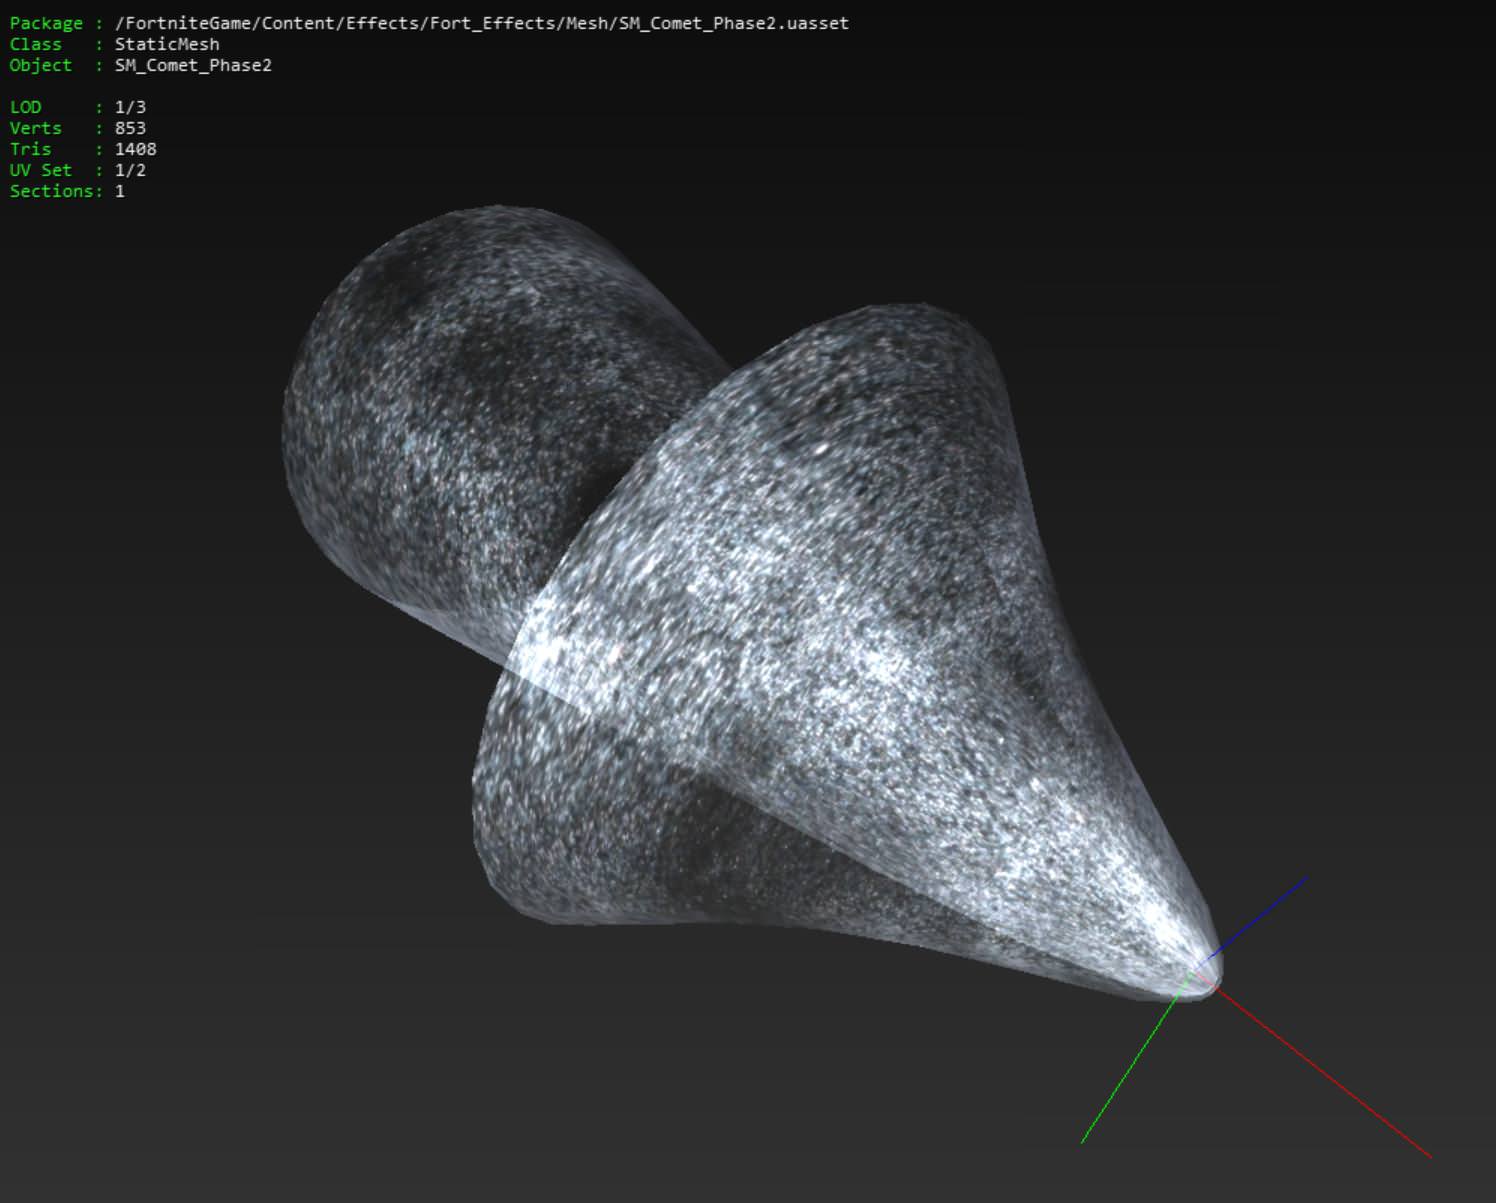Click the green Class label
Image resolution: width=1496 pixels, height=1203 pixels.
coord(35,44)
